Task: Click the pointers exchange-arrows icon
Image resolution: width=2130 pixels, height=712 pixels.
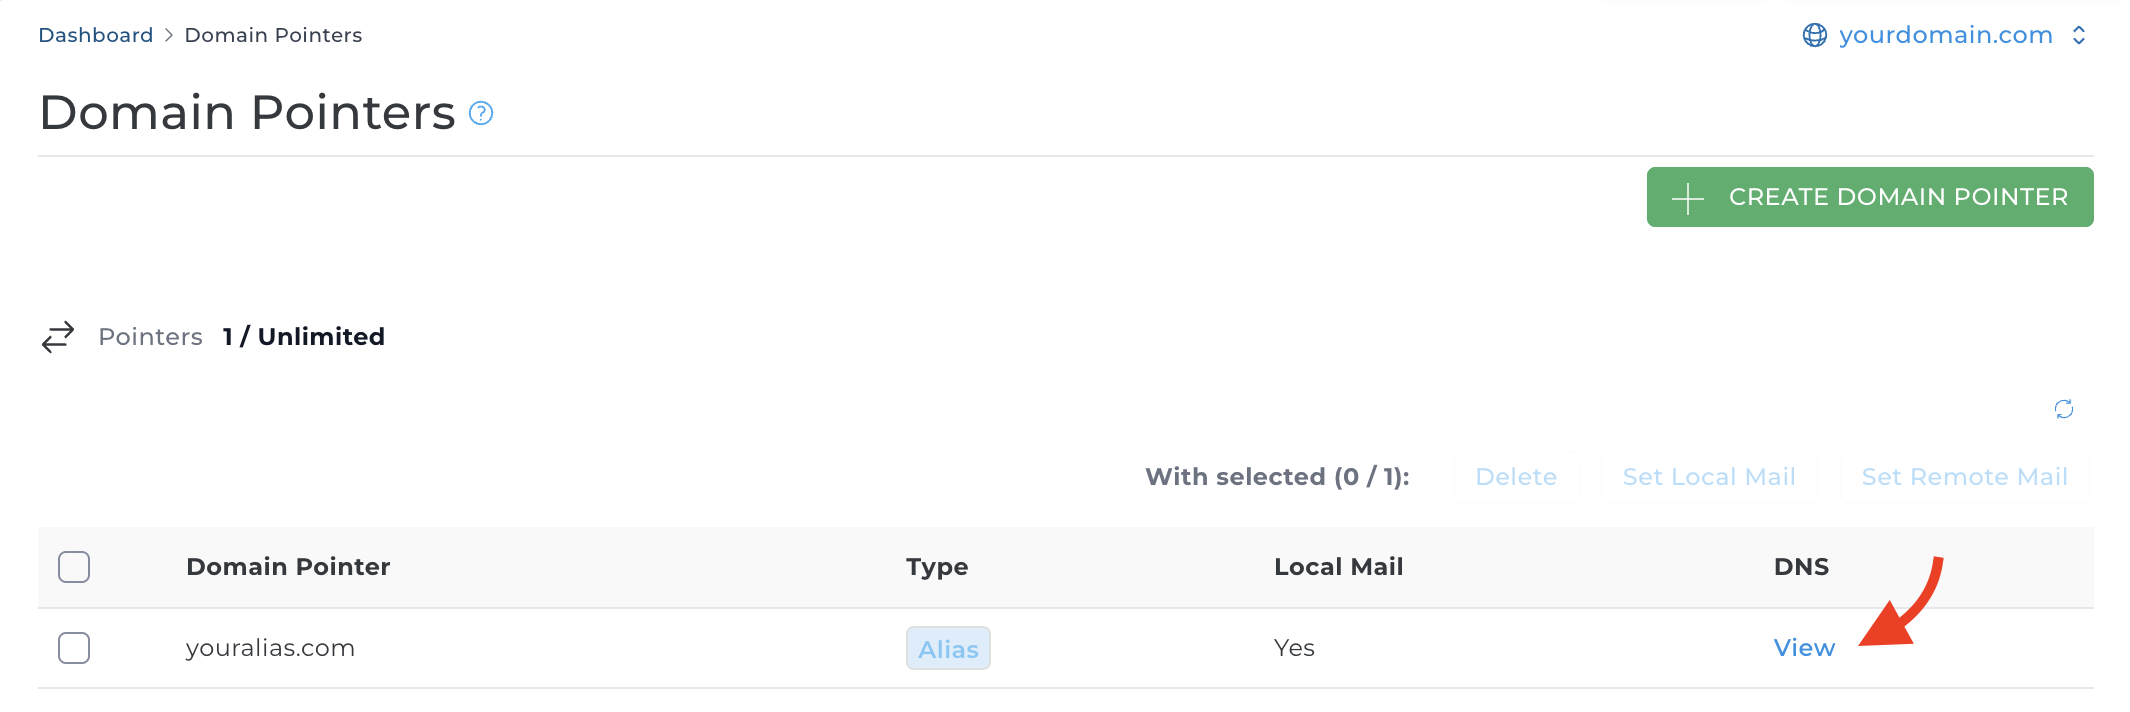Action: [x=57, y=336]
